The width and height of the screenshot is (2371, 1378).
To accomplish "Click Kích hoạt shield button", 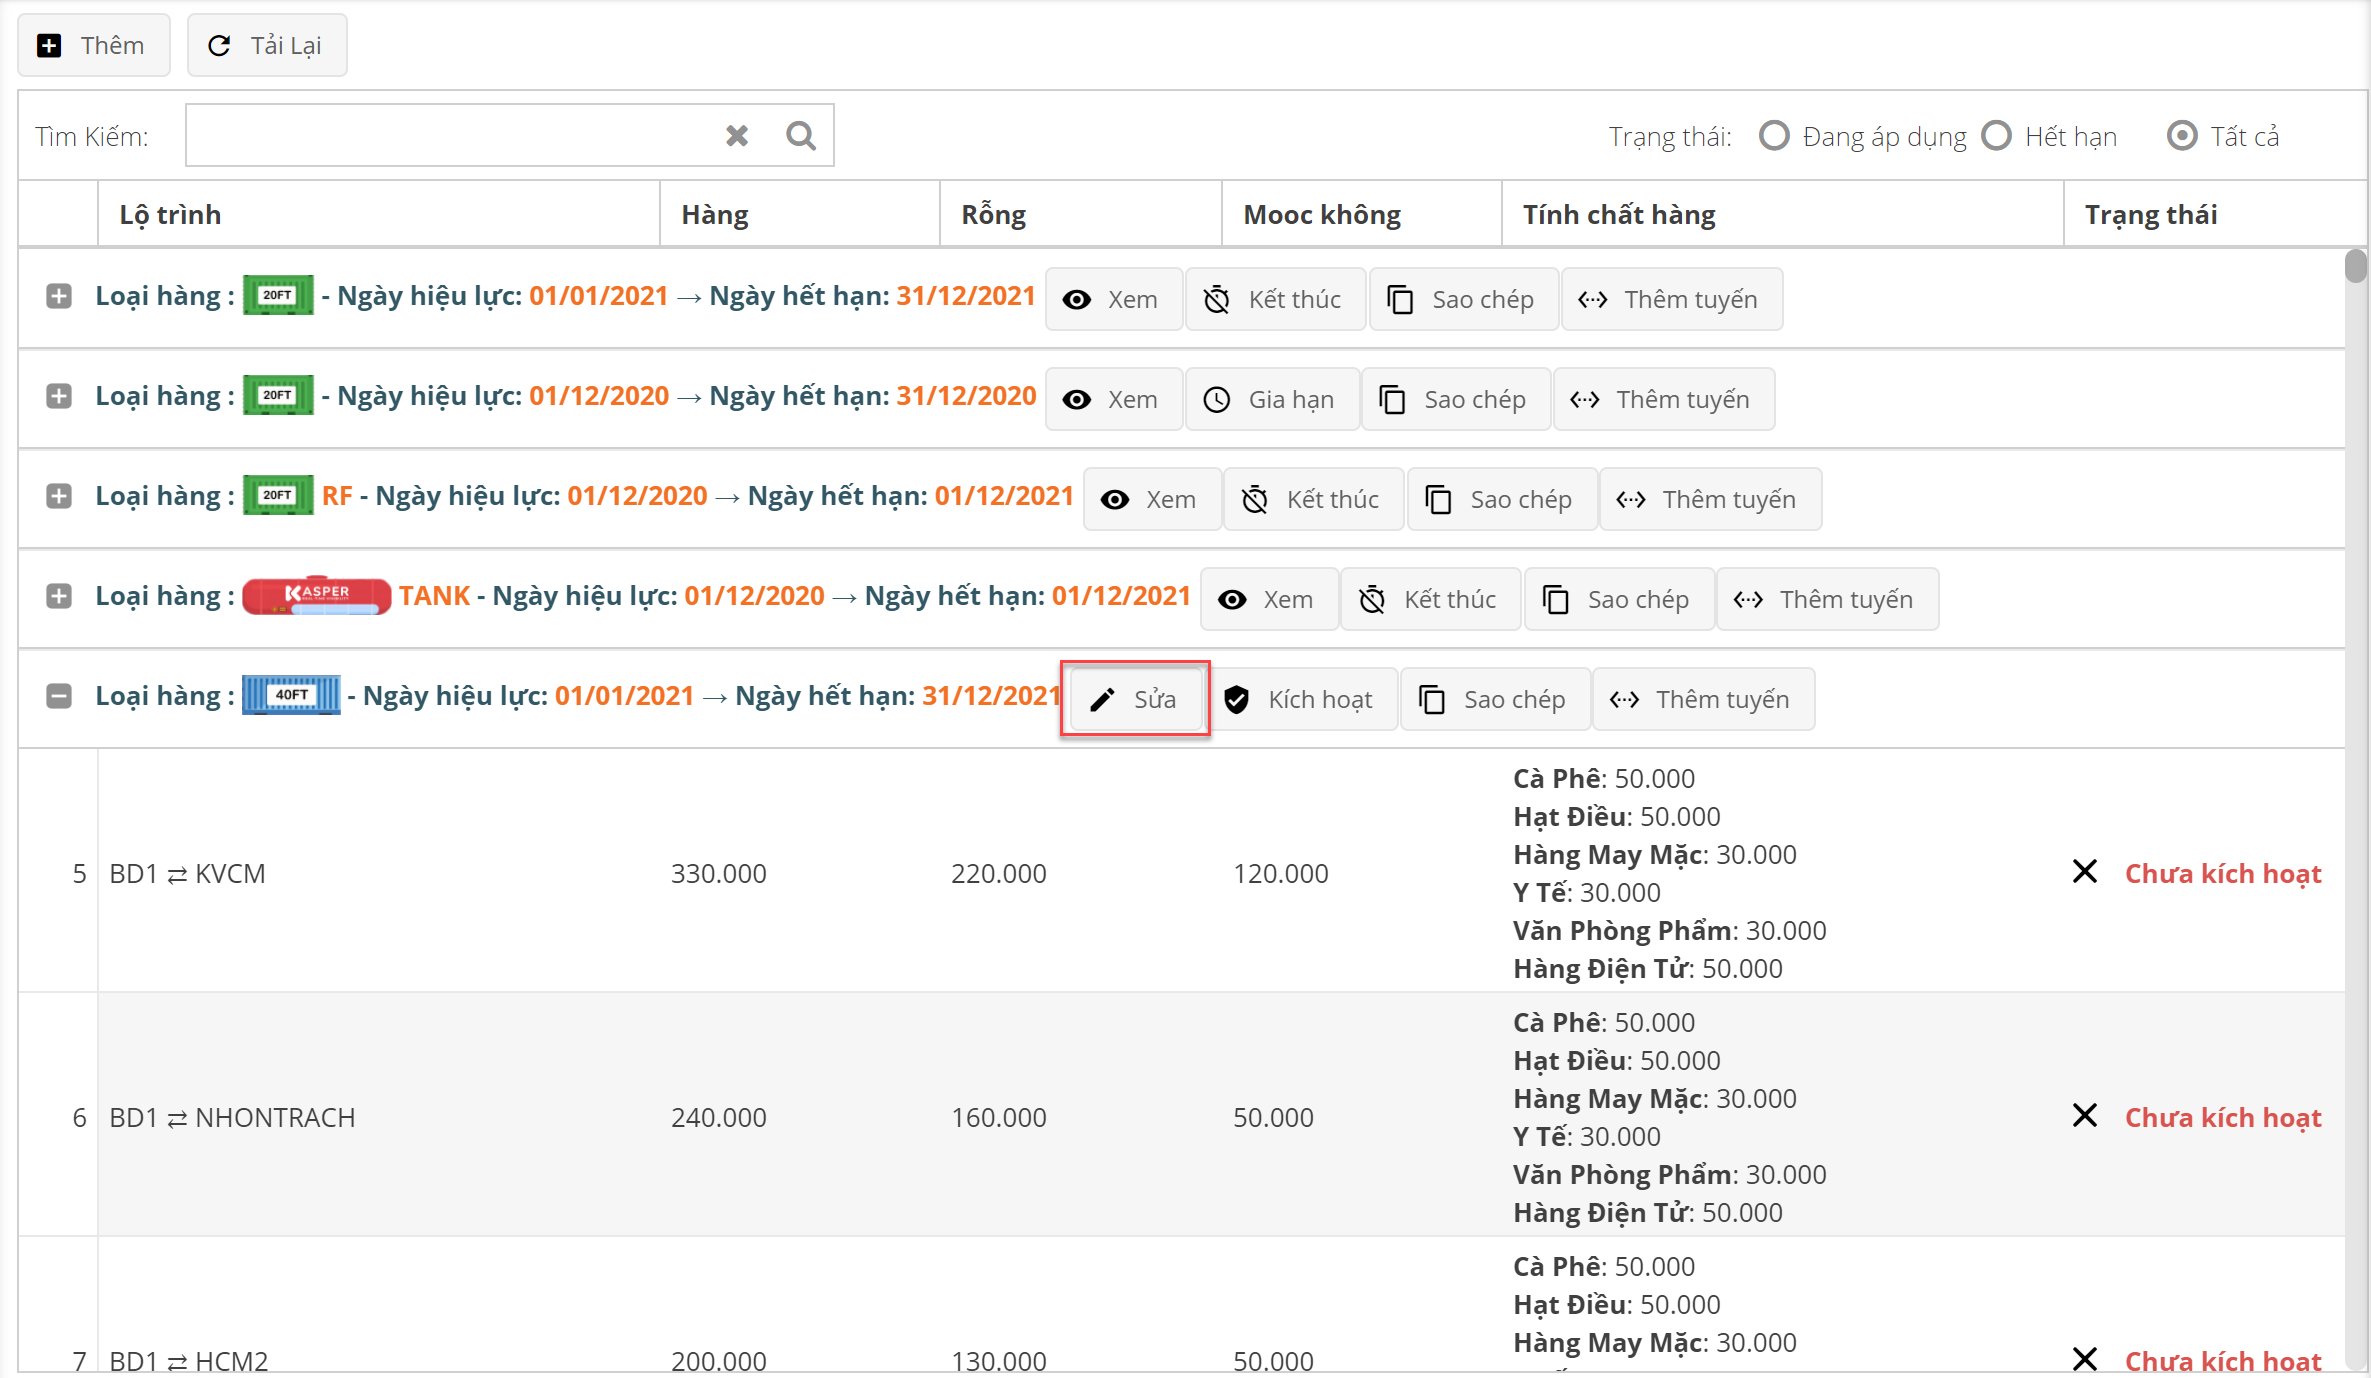I will click(1300, 699).
